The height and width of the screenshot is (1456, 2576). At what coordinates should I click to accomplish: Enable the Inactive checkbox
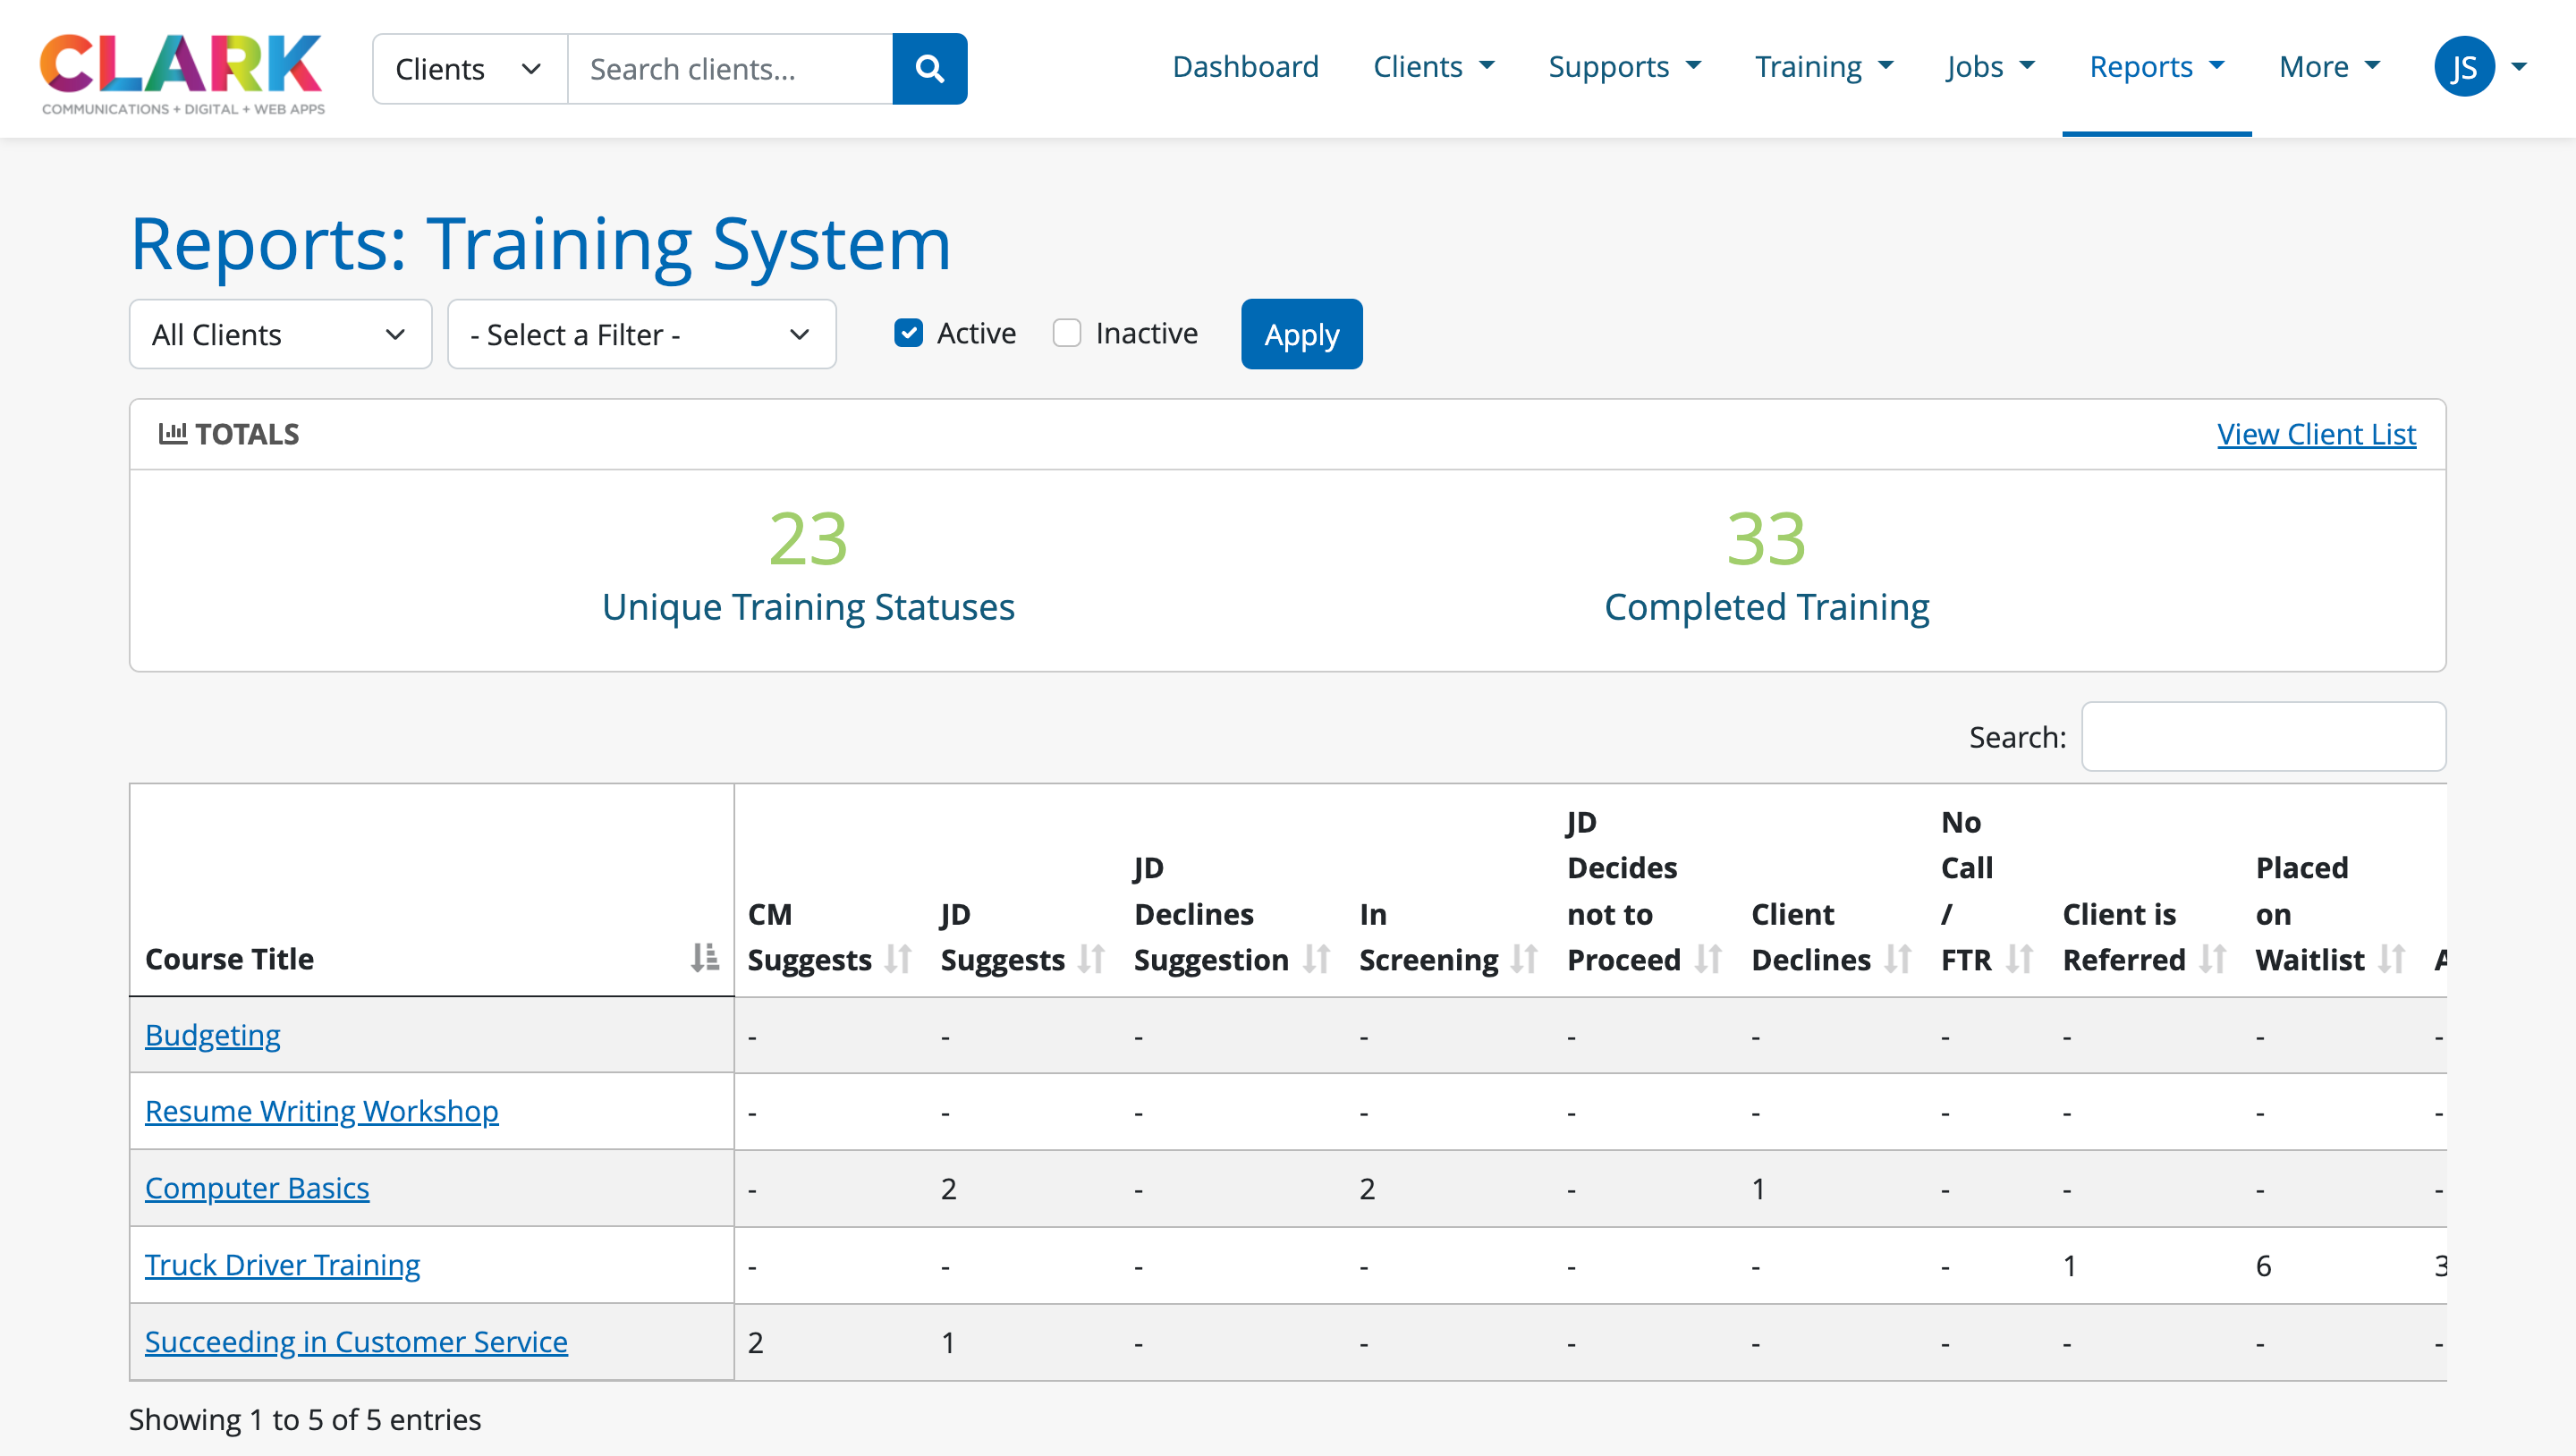(x=1067, y=333)
